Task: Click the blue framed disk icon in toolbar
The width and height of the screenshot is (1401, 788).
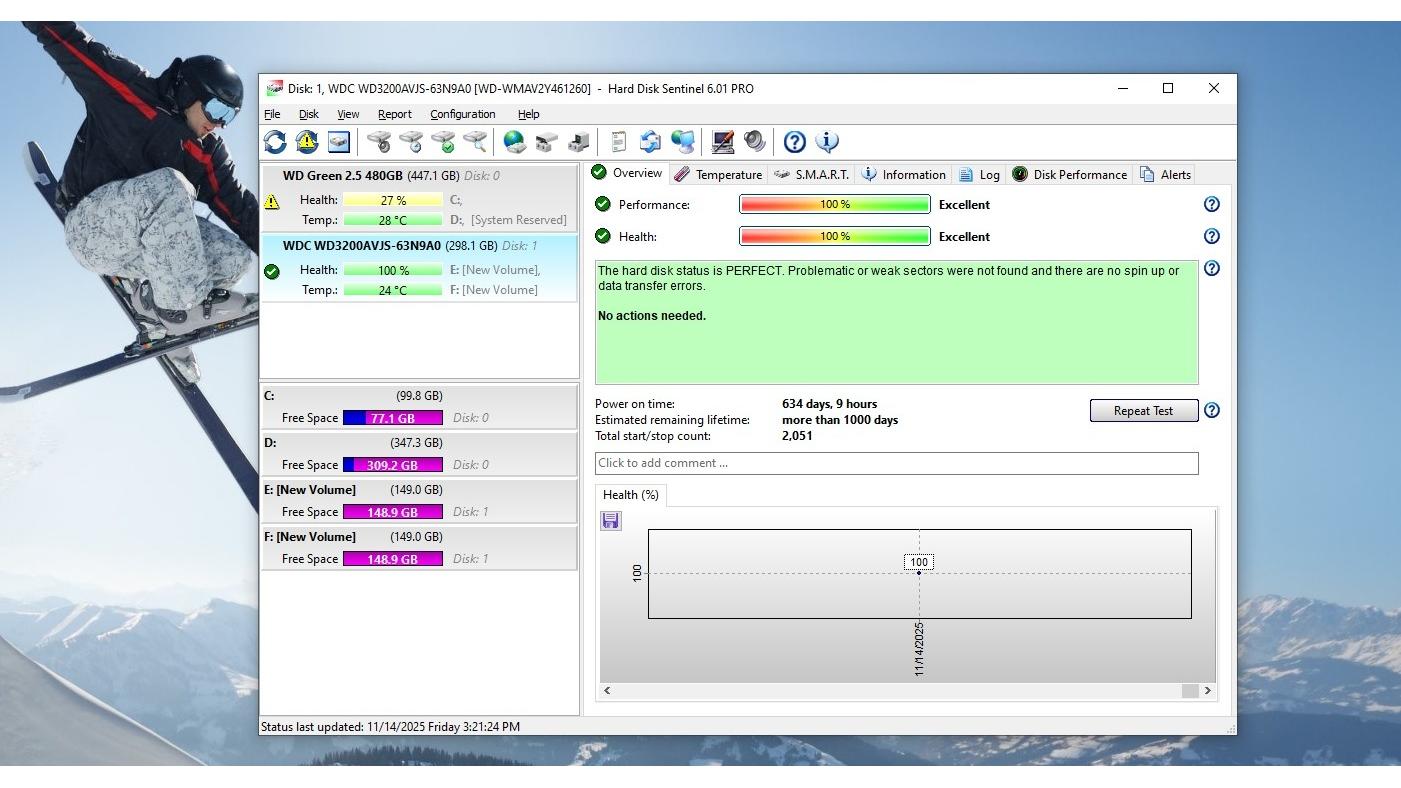Action: [338, 142]
